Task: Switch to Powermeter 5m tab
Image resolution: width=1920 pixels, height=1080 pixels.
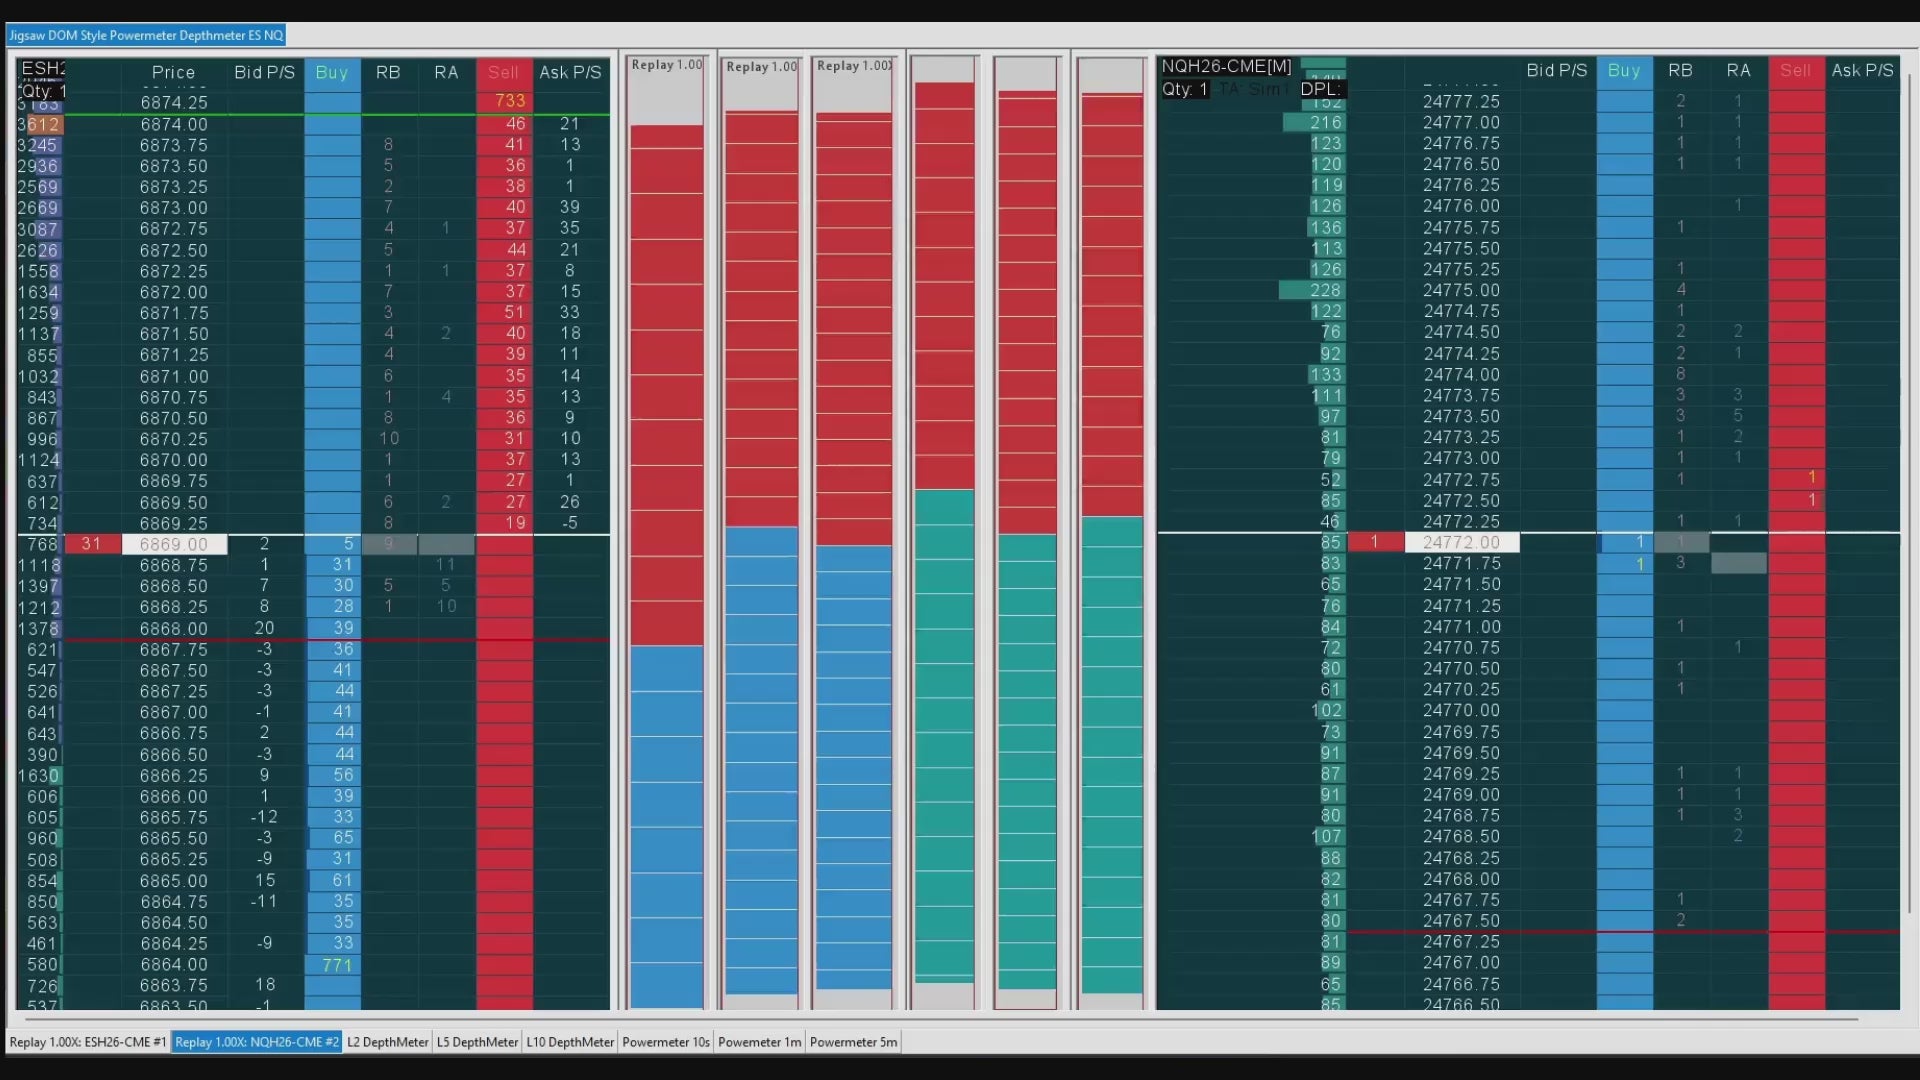Action: pos(854,1042)
